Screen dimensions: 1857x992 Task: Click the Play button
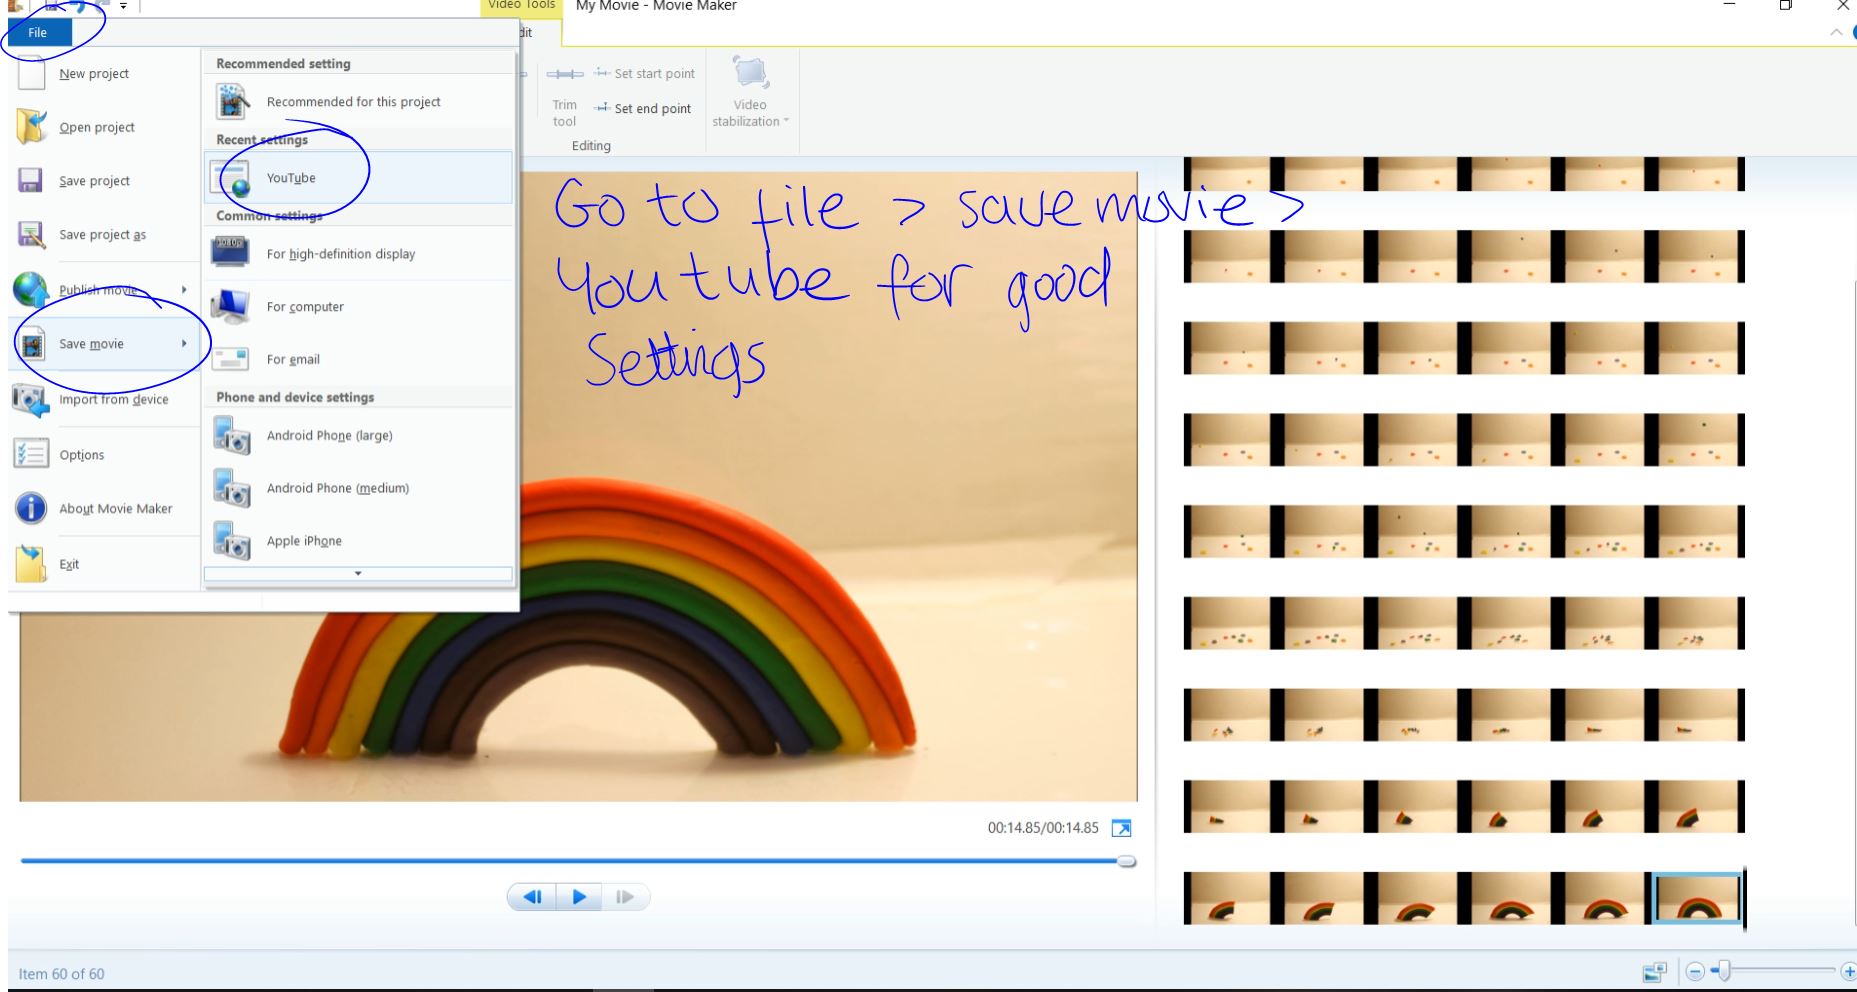579,897
